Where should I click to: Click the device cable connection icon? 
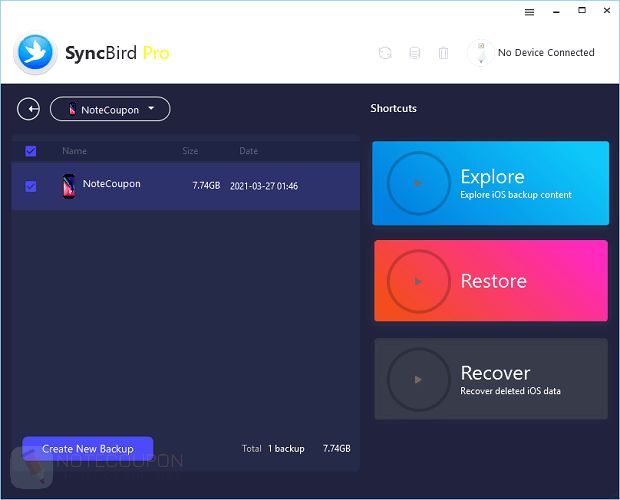coord(480,53)
